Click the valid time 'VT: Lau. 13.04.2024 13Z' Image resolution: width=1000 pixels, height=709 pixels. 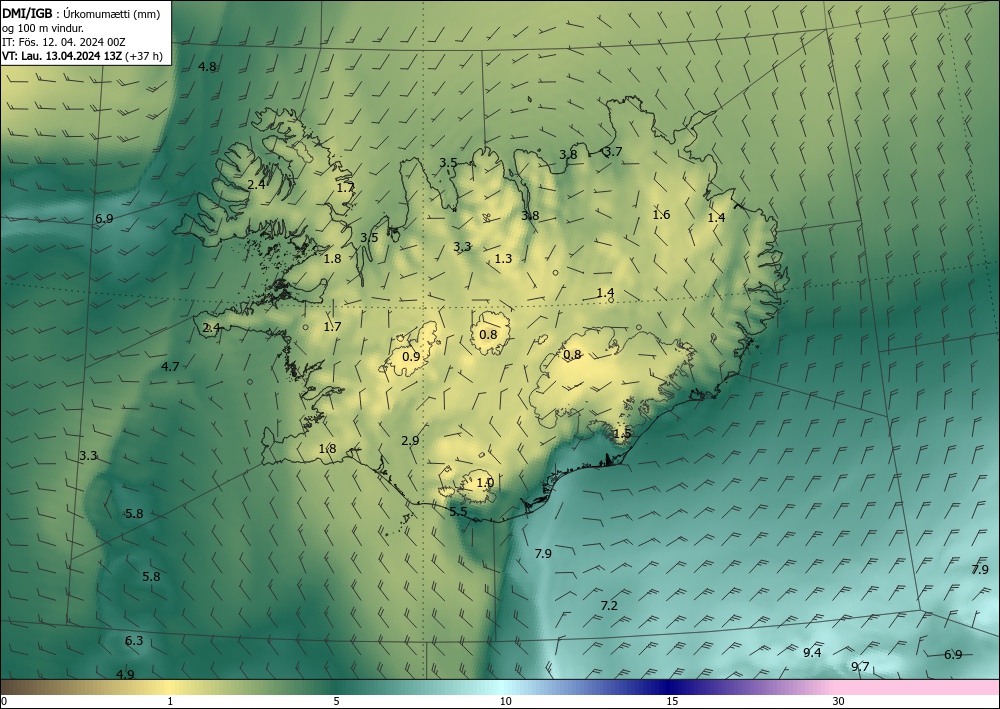click(x=61, y=56)
